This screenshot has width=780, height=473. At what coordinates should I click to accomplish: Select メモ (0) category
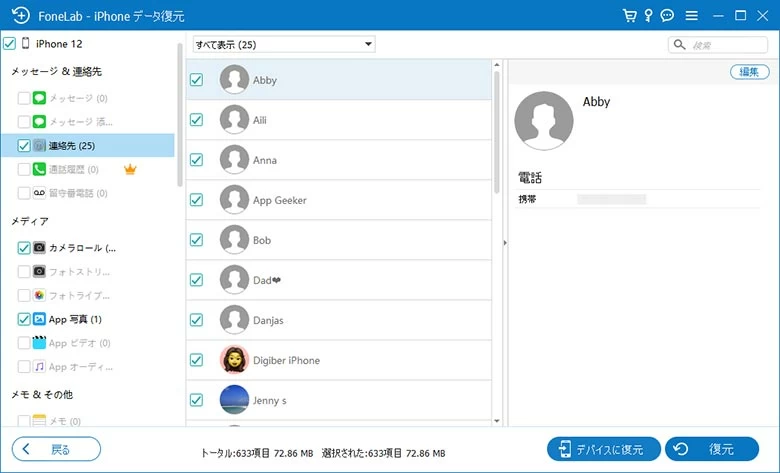(65, 421)
